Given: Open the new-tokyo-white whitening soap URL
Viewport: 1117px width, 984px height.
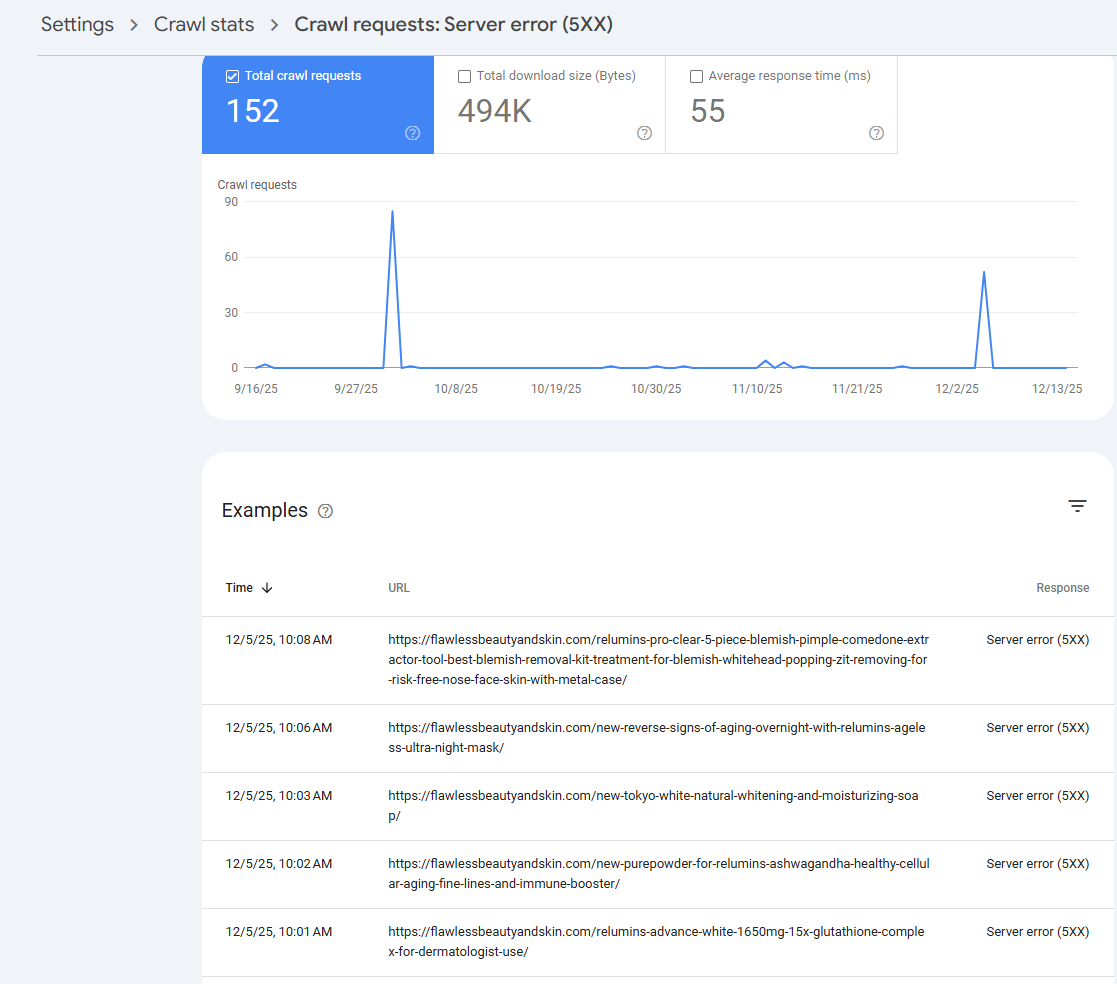Looking at the screenshot, I should [653, 806].
